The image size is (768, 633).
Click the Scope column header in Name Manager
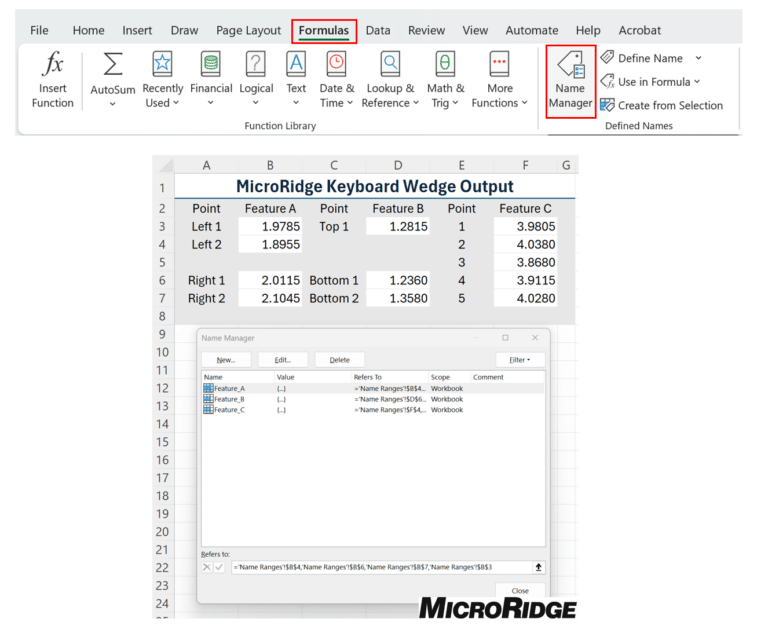[x=450, y=377]
